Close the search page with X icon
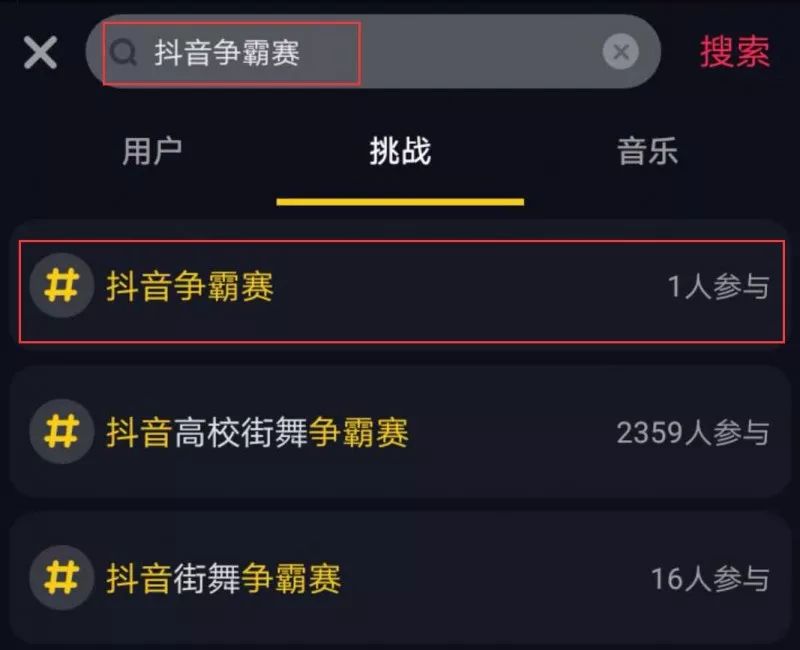Viewport: 800px width, 650px height. (40, 52)
